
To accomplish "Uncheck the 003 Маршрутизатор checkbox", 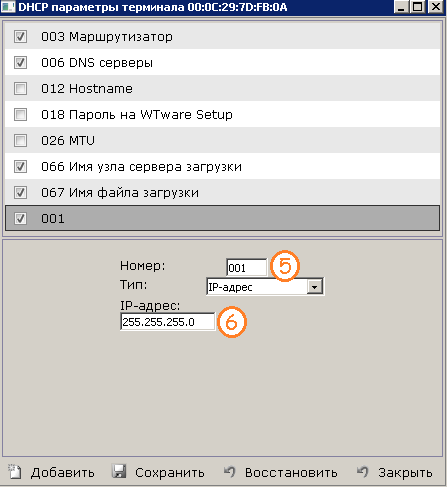I will click(20, 37).
